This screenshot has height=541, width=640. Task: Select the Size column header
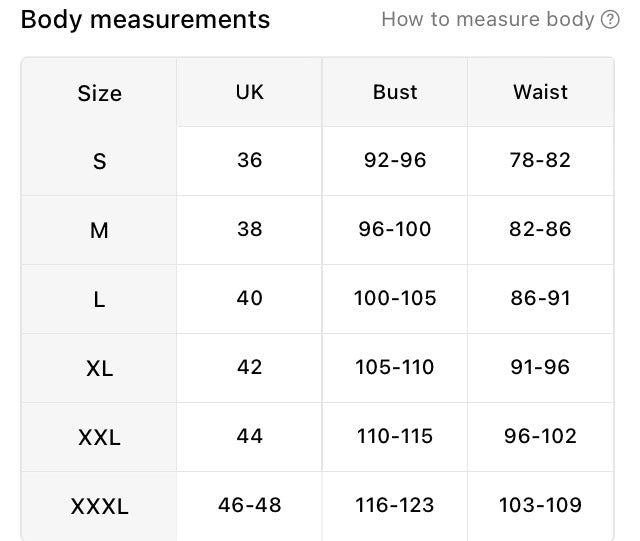click(100, 94)
